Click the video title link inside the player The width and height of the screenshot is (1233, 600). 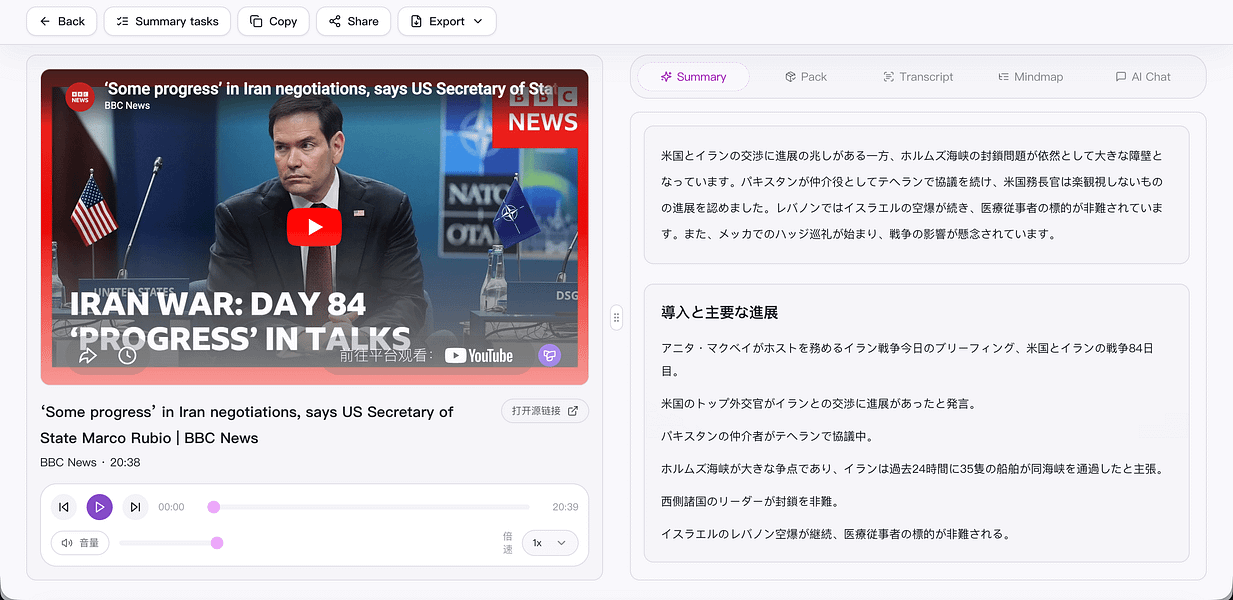coord(330,89)
